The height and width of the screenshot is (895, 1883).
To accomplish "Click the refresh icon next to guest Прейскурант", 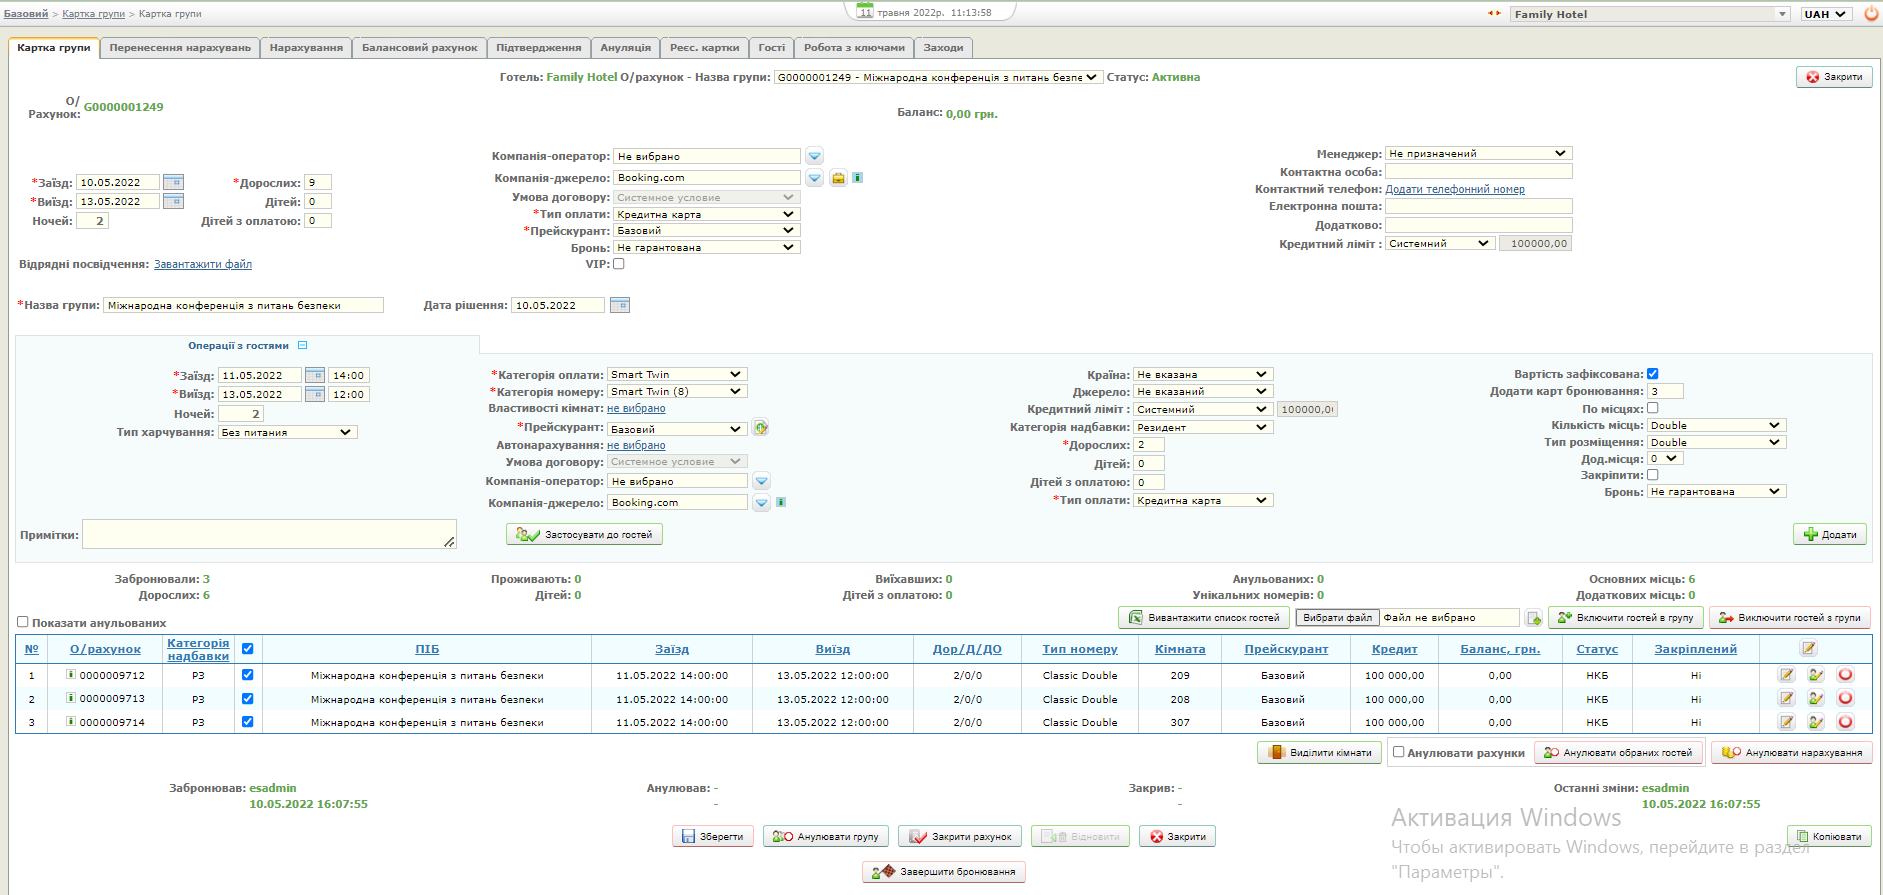I will point(761,428).
